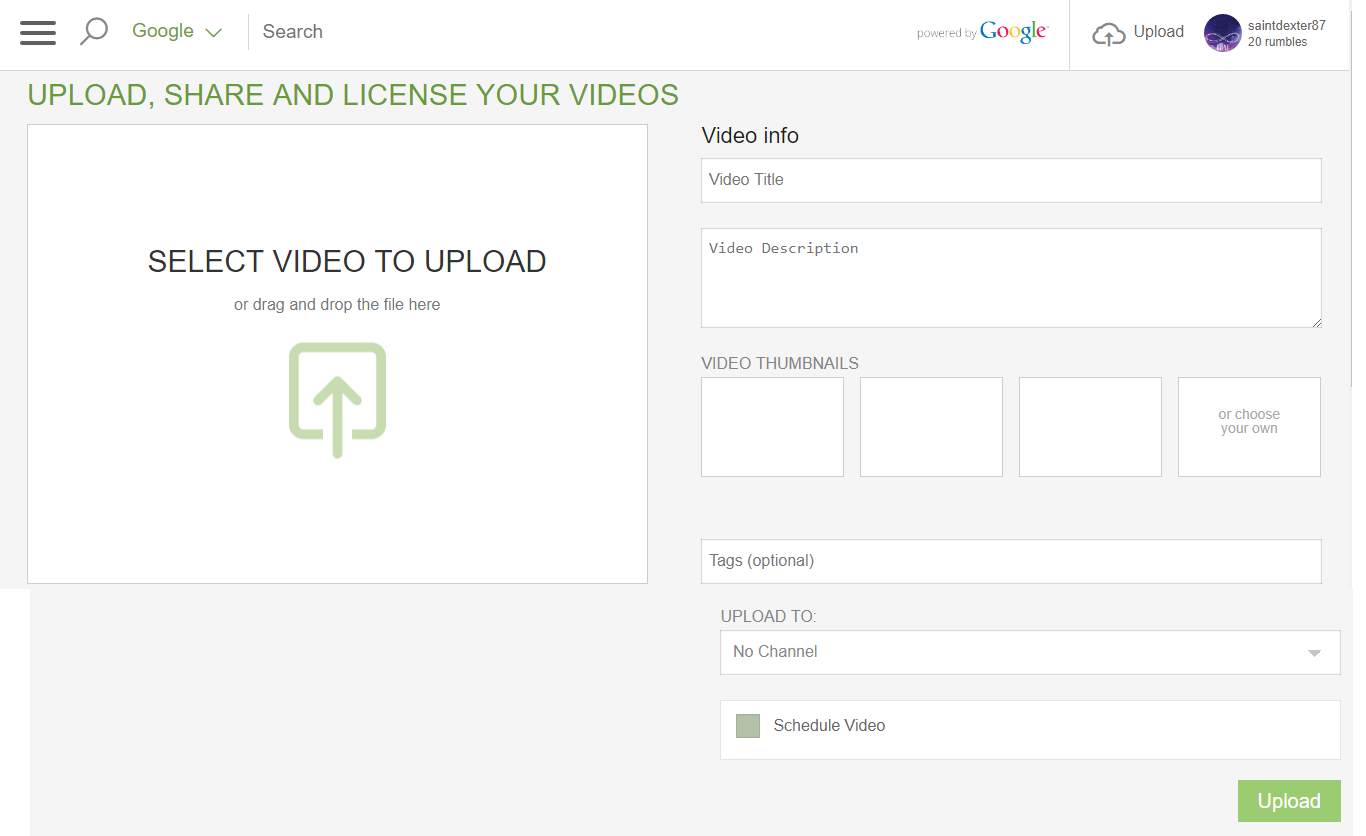Click Select Video to Upload text
The width and height of the screenshot is (1366, 836).
[346, 261]
